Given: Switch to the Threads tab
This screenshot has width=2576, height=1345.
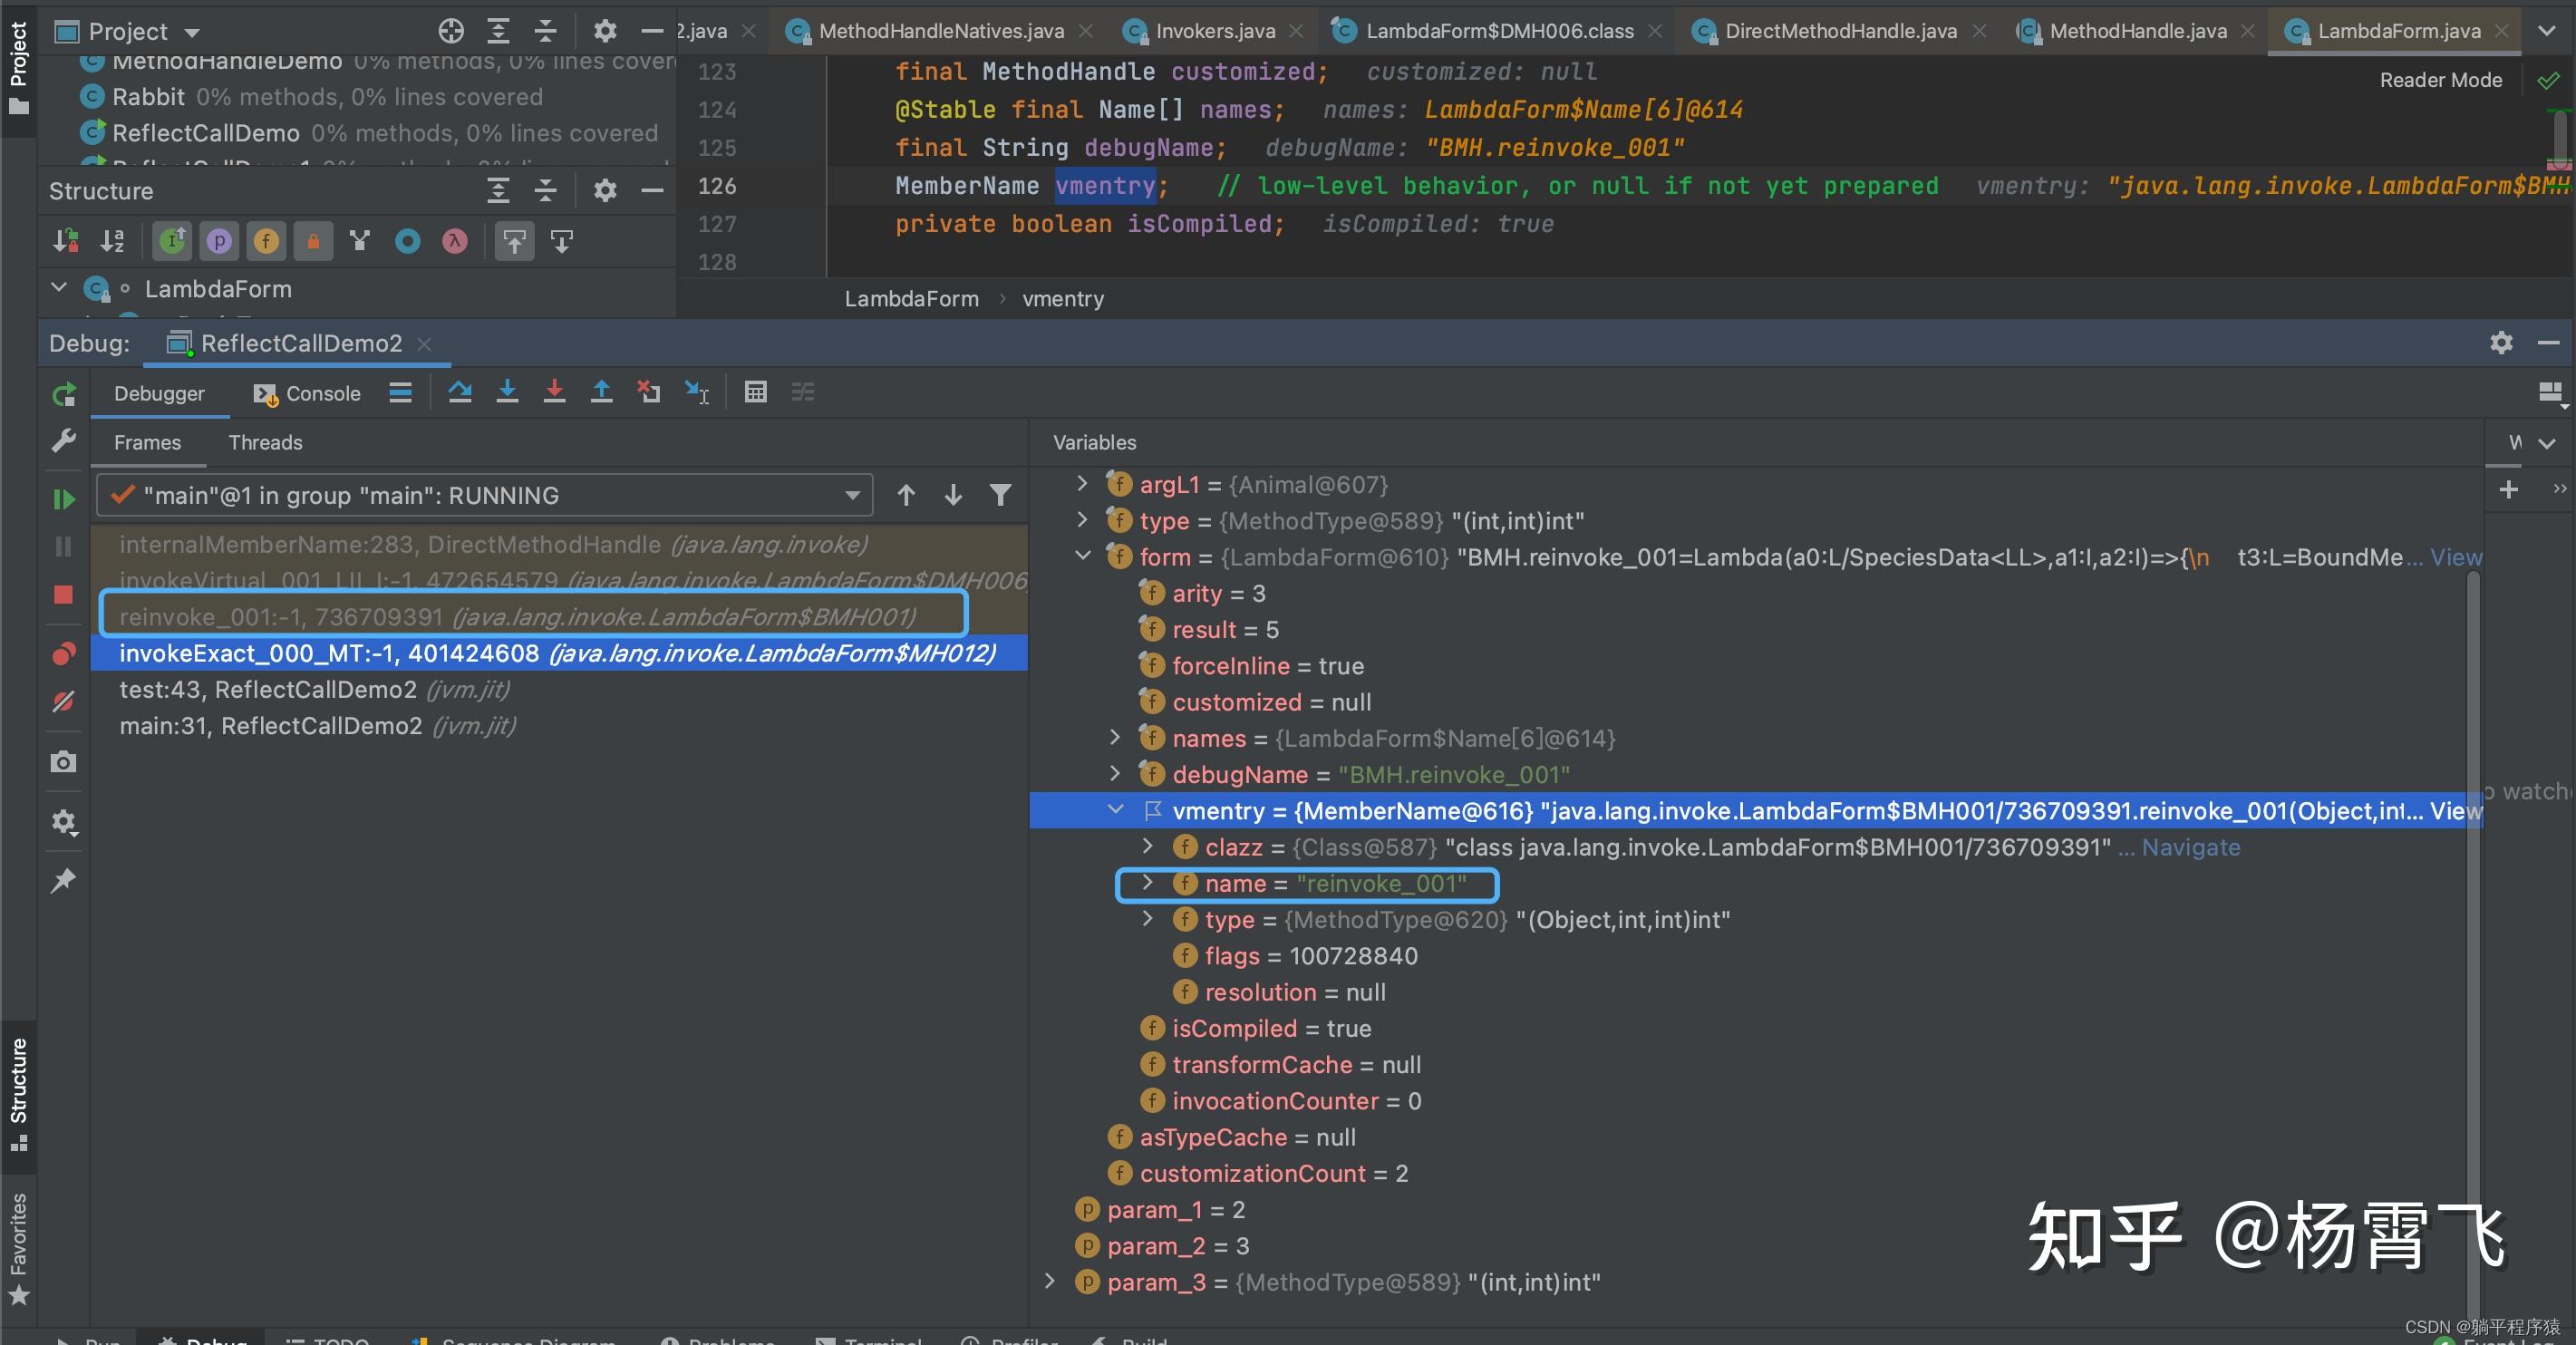Looking at the screenshot, I should [x=265, y=442].
